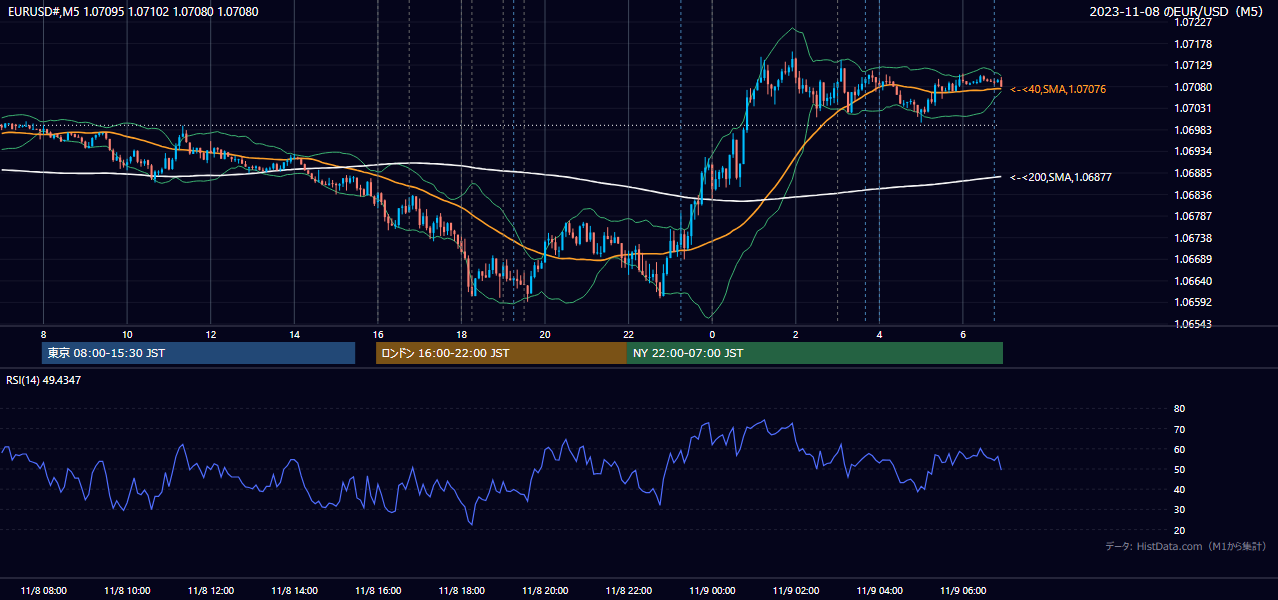
Task: Click hour tick 20 under the price chart
Action: tap(544, 334)
